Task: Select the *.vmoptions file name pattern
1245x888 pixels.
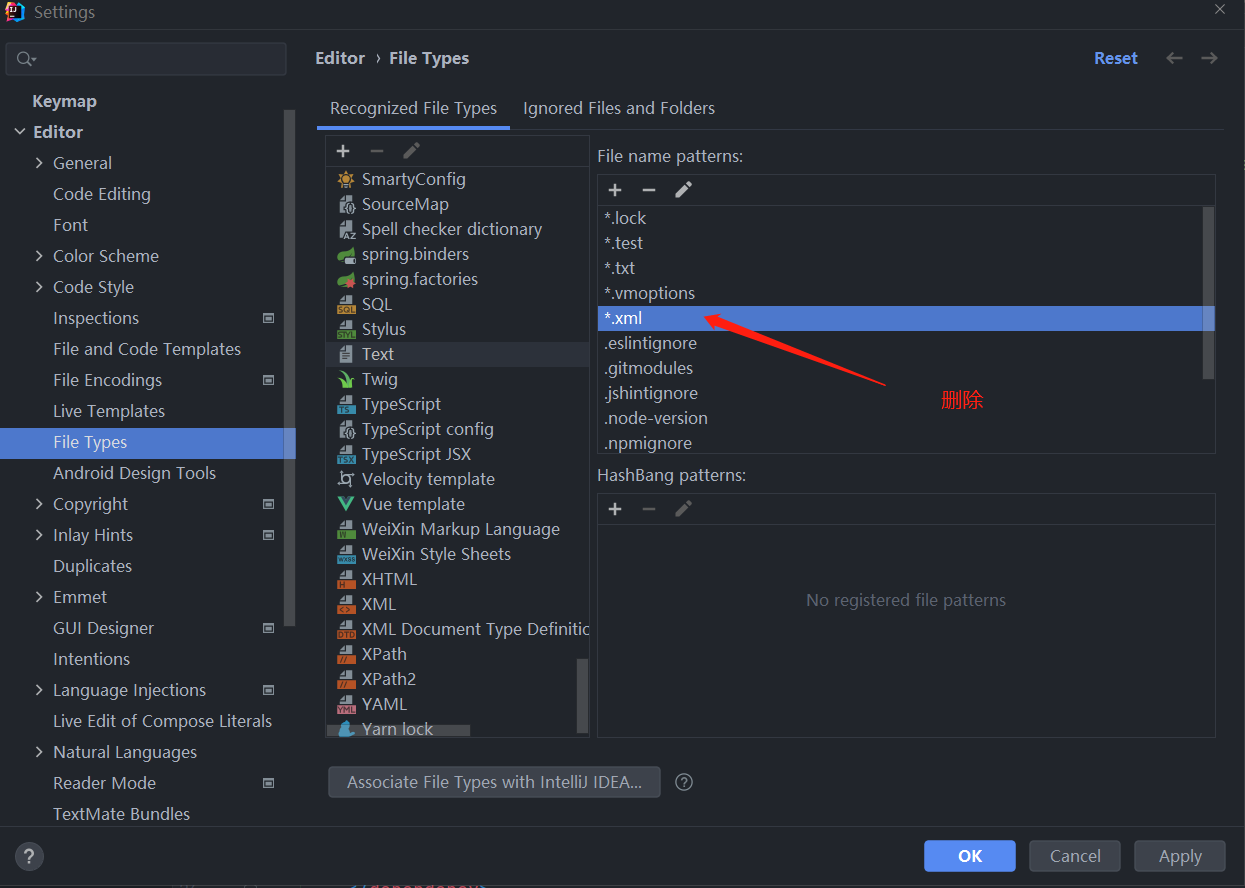Action: tap(900, 293)
